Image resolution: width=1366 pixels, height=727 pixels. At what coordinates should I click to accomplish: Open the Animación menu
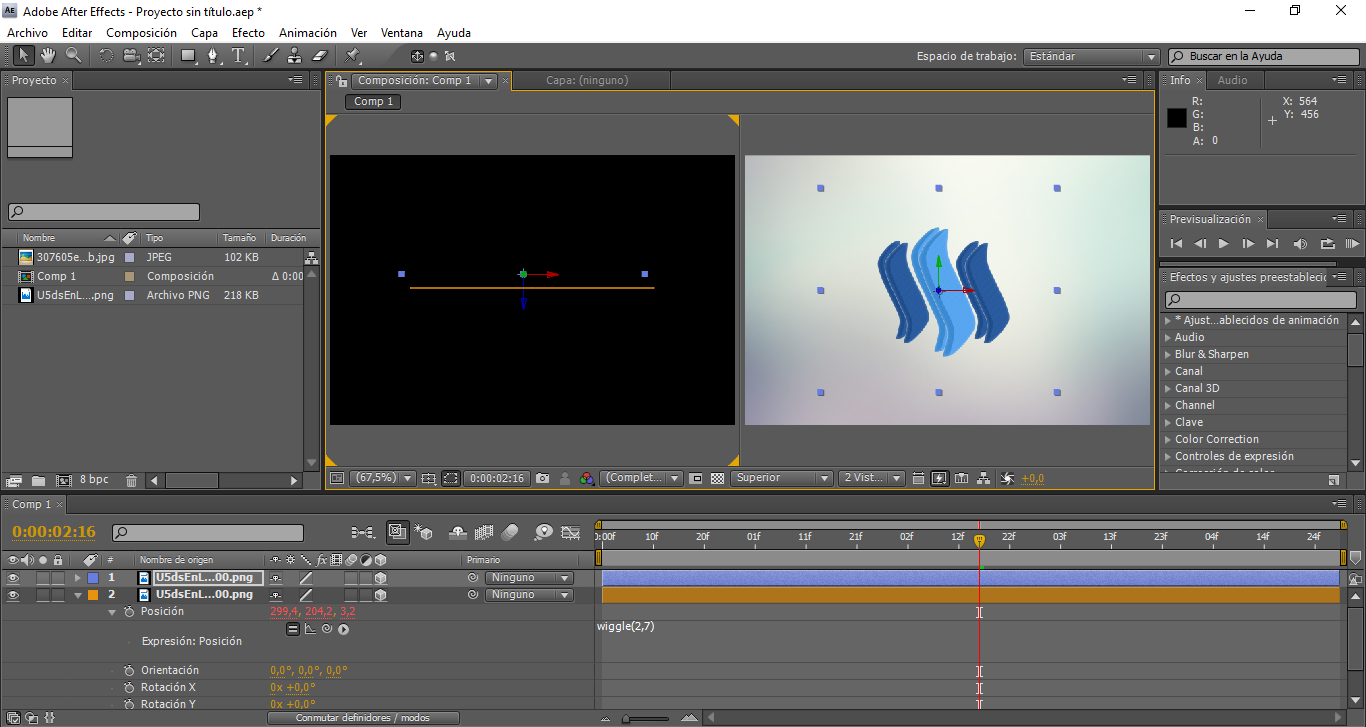[308, 33]
